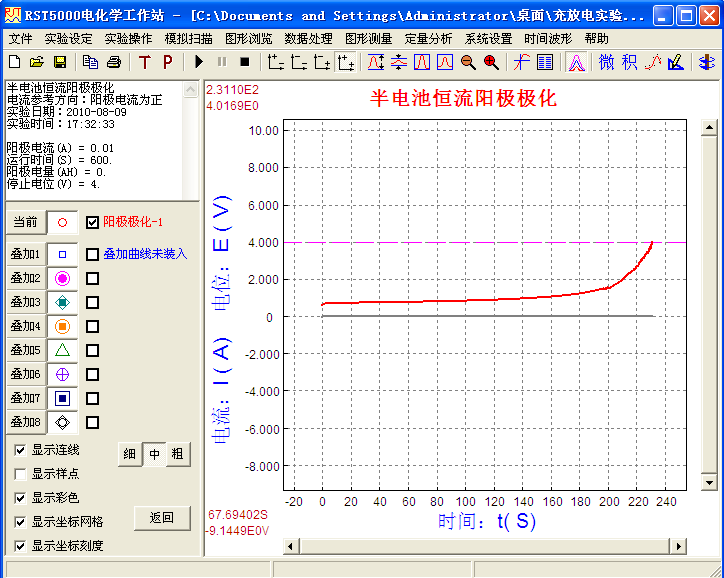
Task: Click the Print icon in toolbar
Action: point(114,62)
